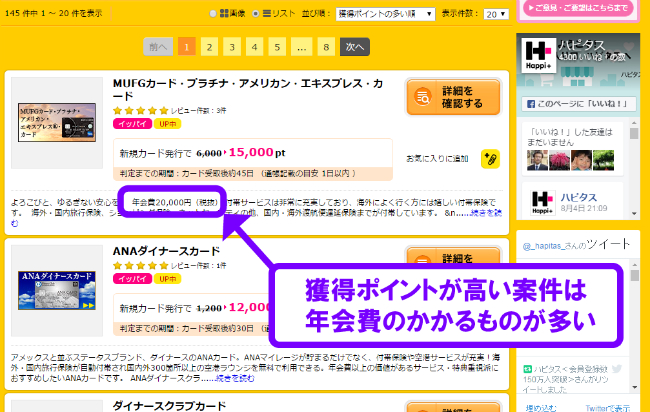
Task: Click the イッパイ badge on MUFG card
Action: tap(132, 124)
